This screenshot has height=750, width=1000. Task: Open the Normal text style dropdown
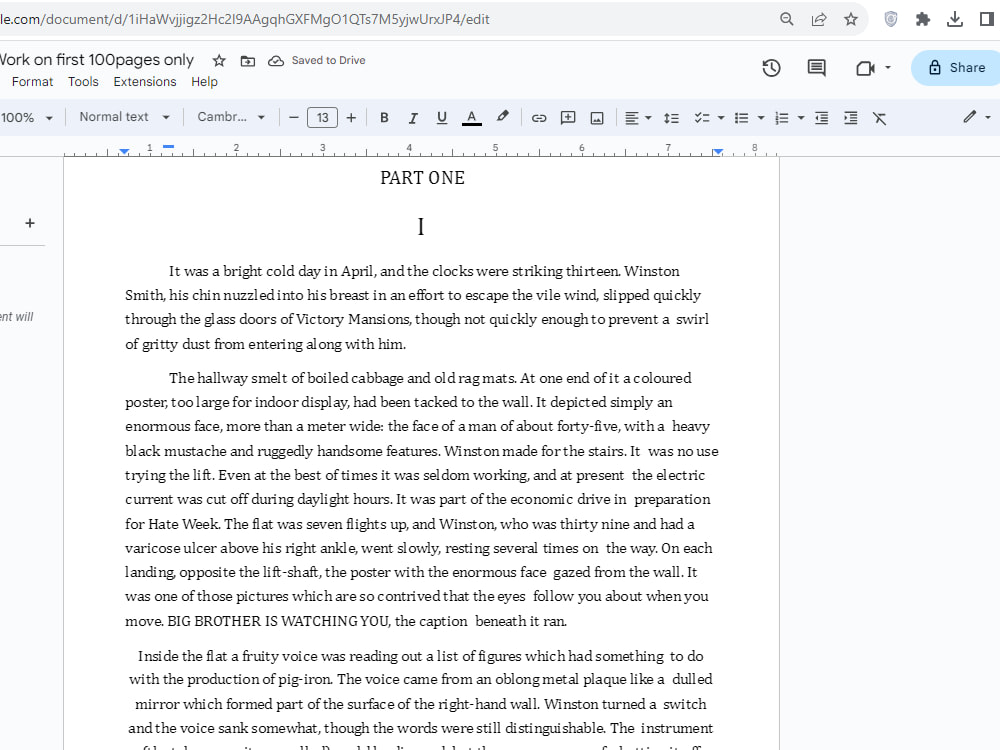tap(120, 117)
